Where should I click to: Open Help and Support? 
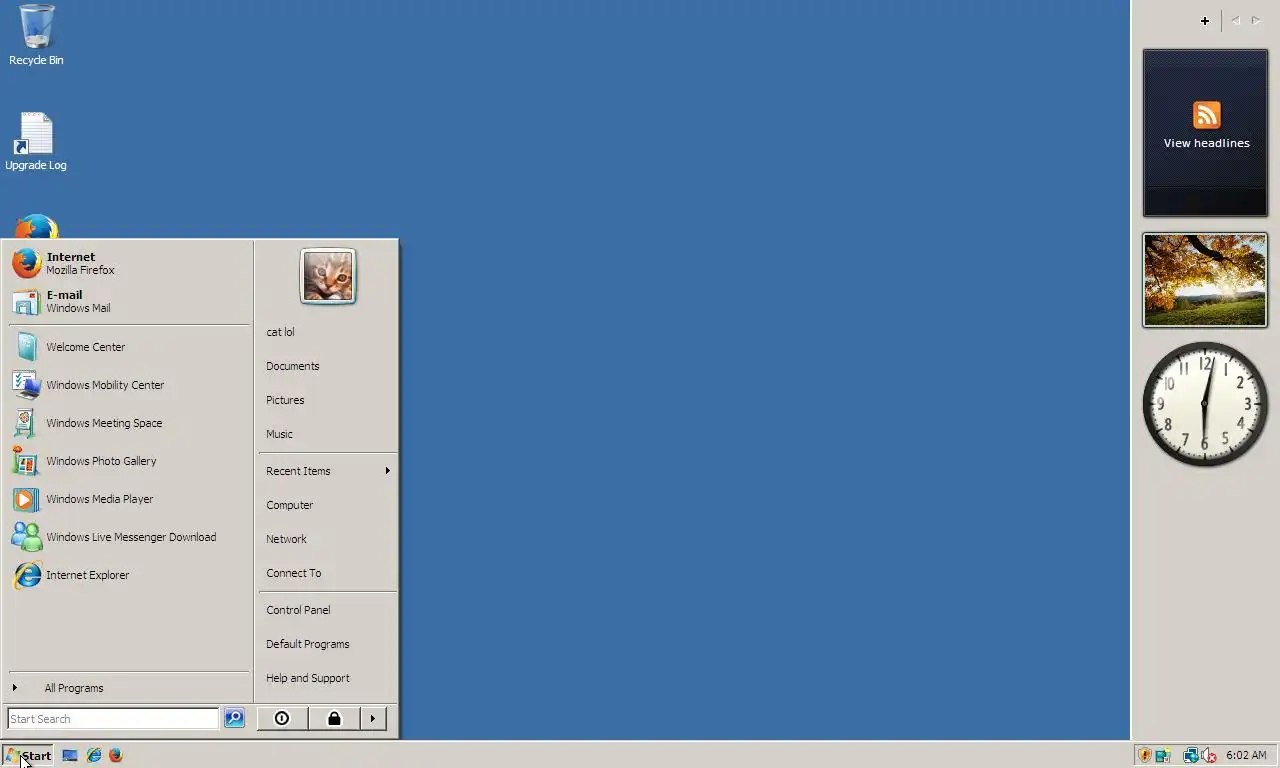327,678
